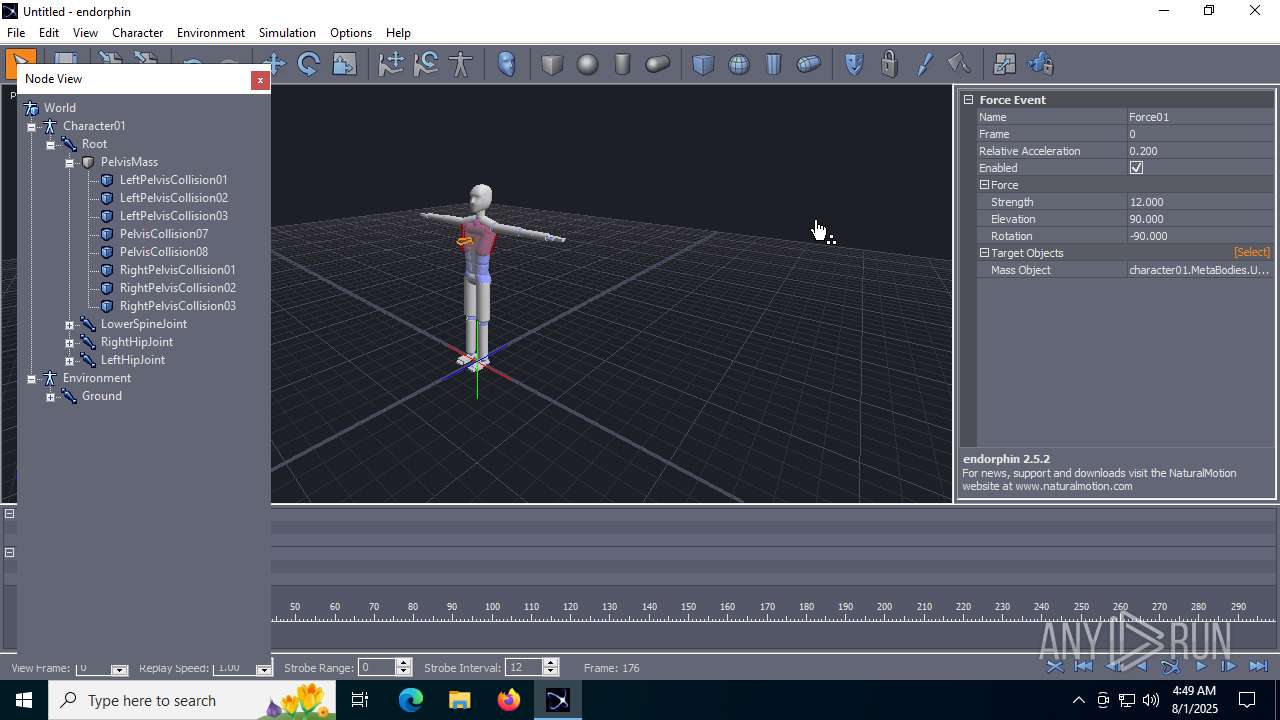Image resolution: width=1280 pixels, height=720 pixels.
Task: Collapse the Root node in tree
Action: 51,145
